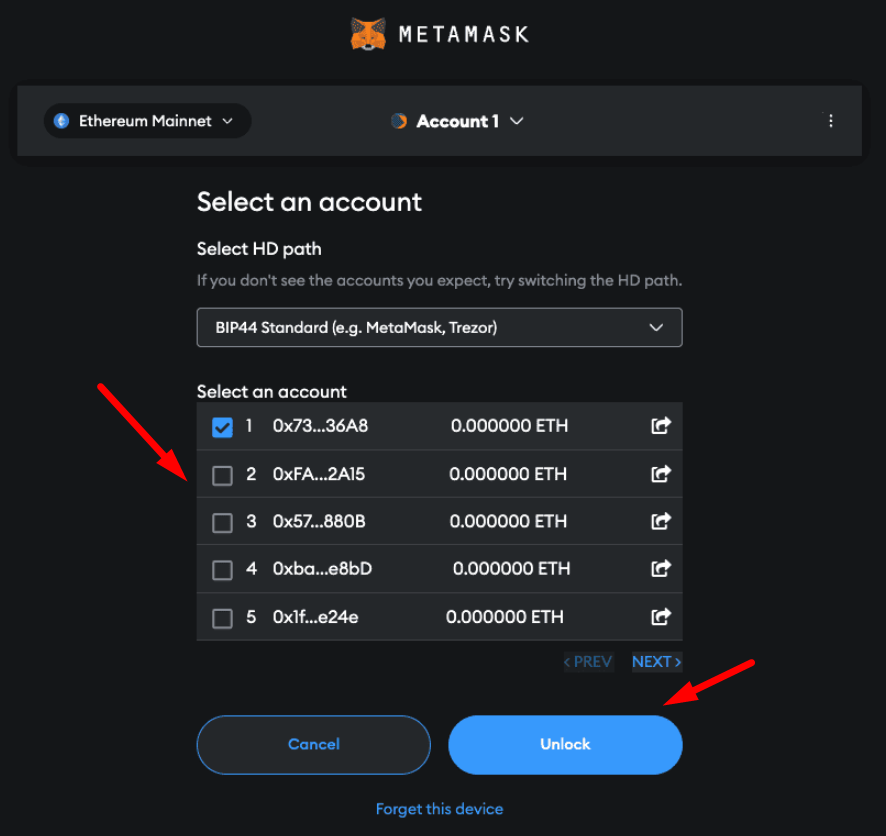Click the Account 1 avatar icon
Image resolution: width=886 pixels, height=836 pixels.
coord(399,121)
